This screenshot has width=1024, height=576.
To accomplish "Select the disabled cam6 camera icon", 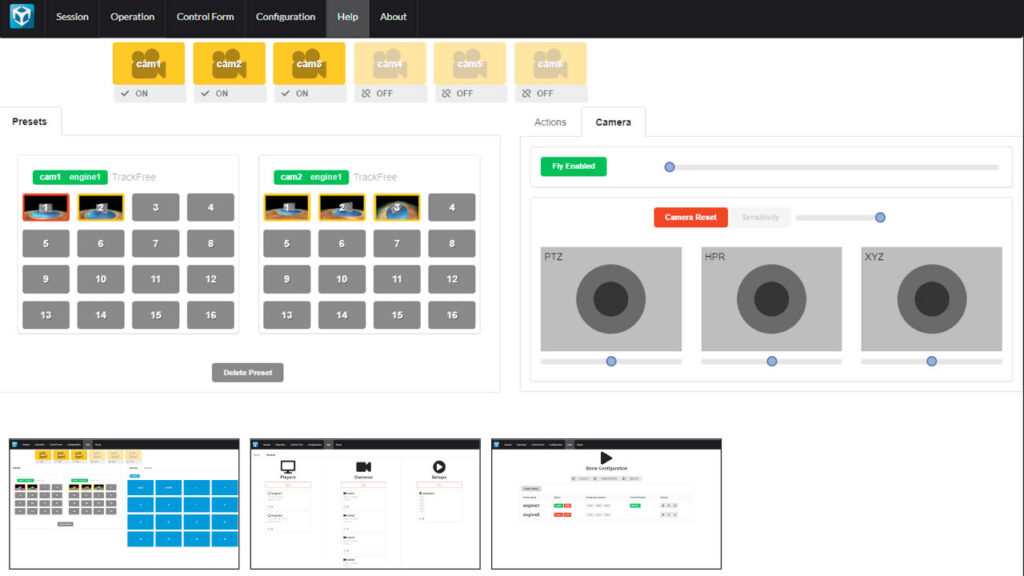I will [550, 63].
